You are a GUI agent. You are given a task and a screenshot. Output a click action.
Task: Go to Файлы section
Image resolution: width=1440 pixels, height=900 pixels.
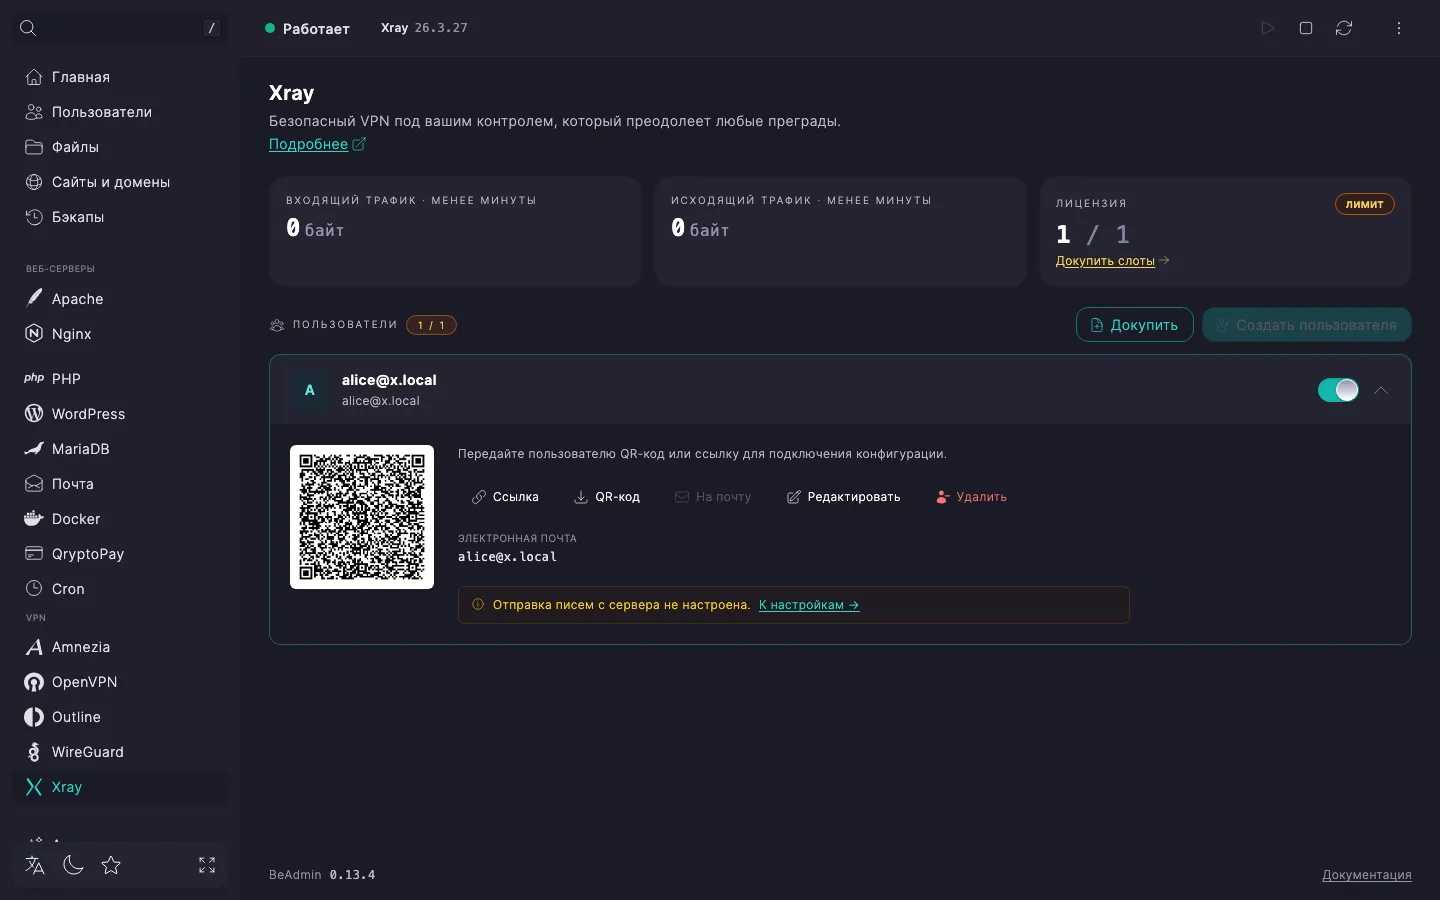click(120, 147)
